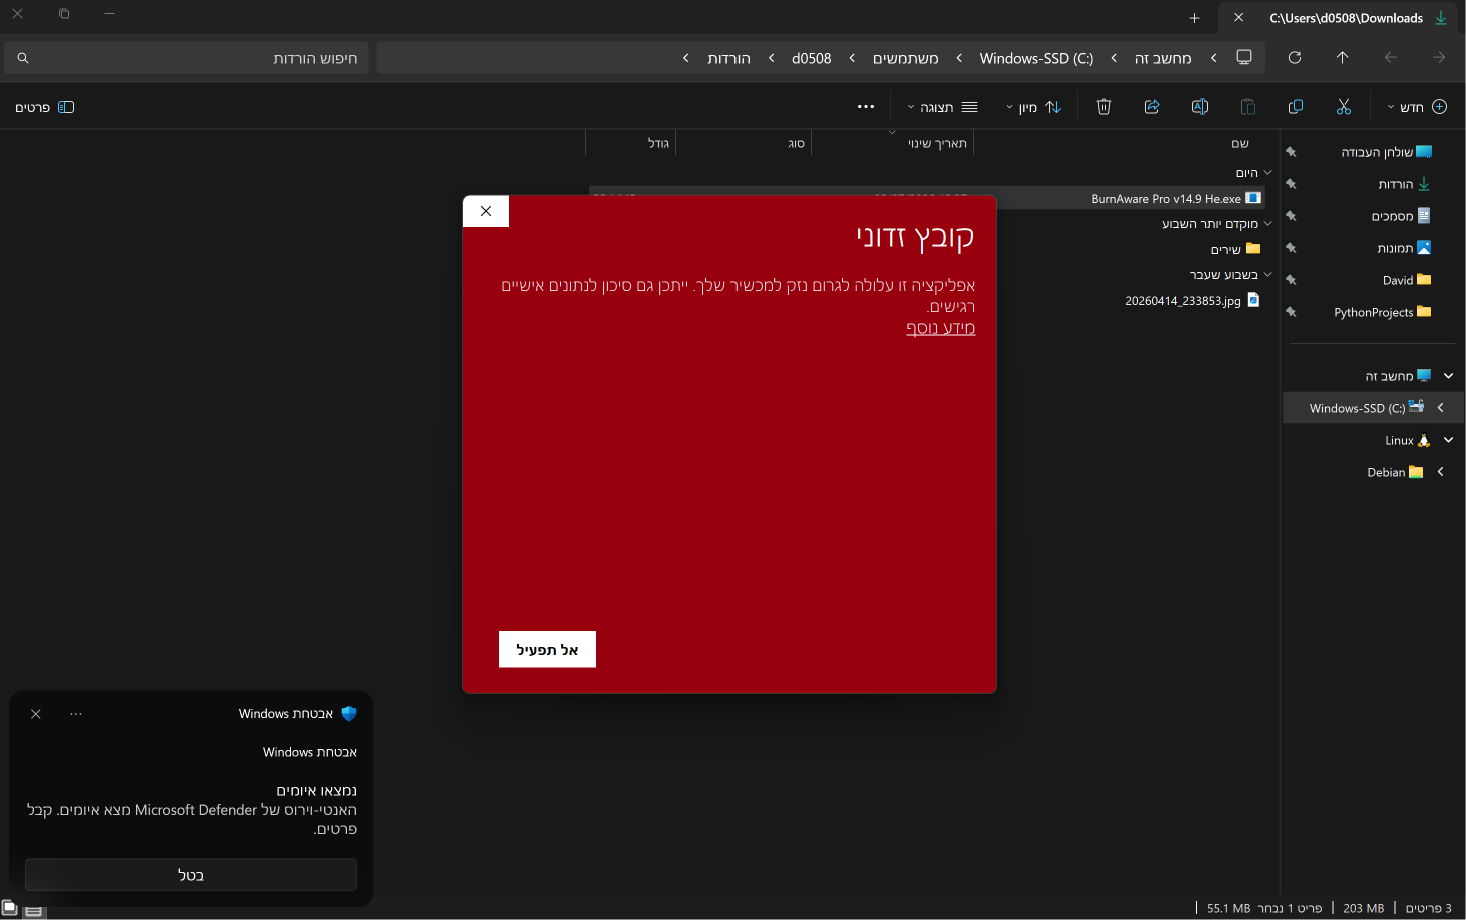Viewport: 1466px width, 920px height.
Task: Click the Windows Security shield icon in notification
Action: pyautogui.click(x=349, y=714)
